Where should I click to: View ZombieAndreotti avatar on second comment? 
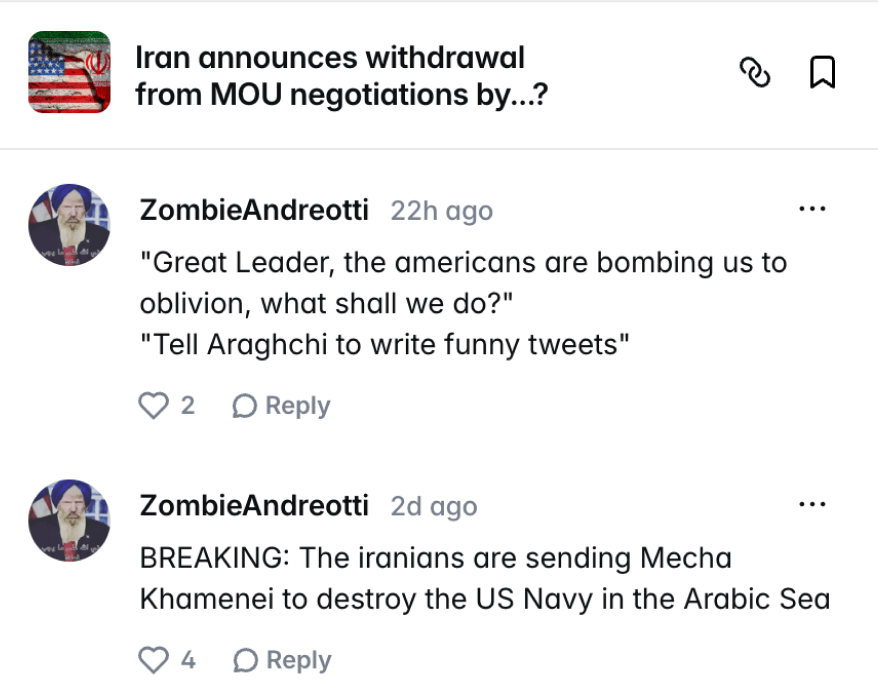pyautogui.click(x=69, y=520)
